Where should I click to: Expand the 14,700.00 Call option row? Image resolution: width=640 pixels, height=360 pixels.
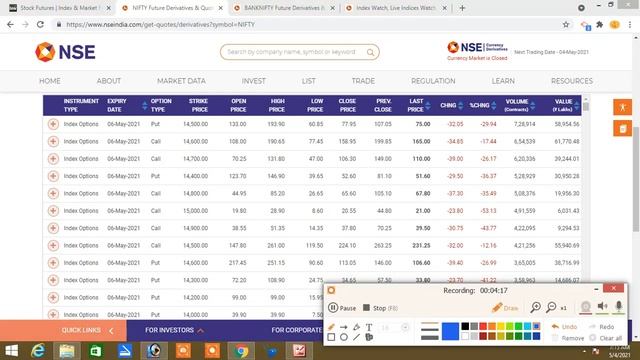53,159
